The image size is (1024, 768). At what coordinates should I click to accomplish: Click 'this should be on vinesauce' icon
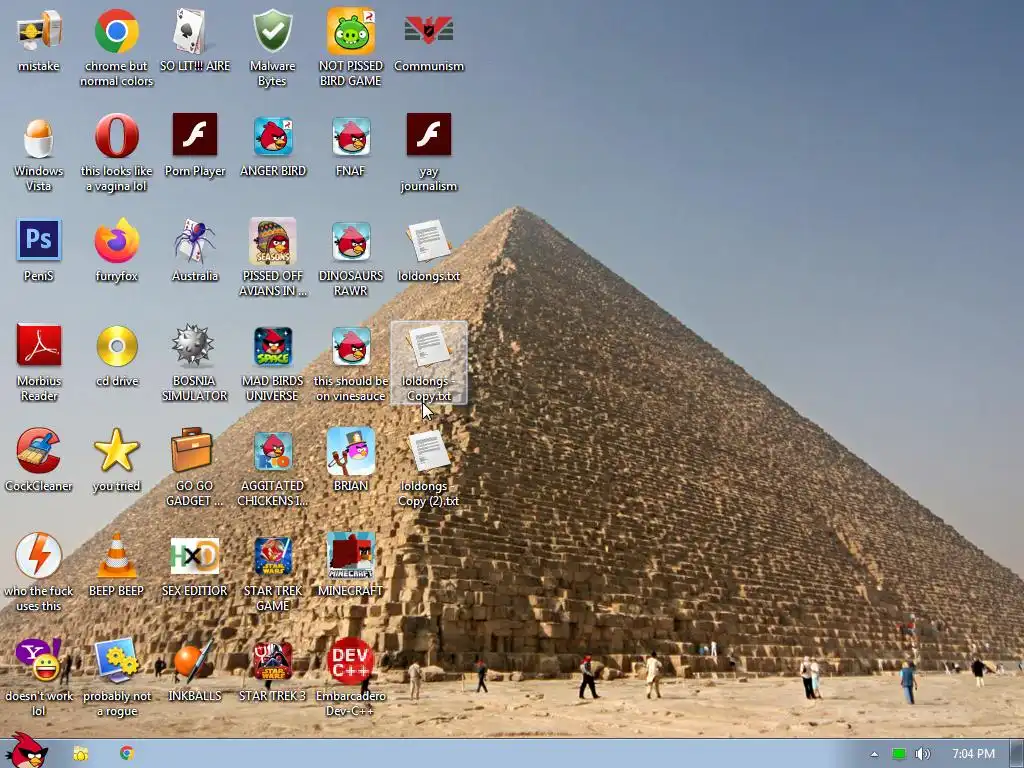pos(351,346)
